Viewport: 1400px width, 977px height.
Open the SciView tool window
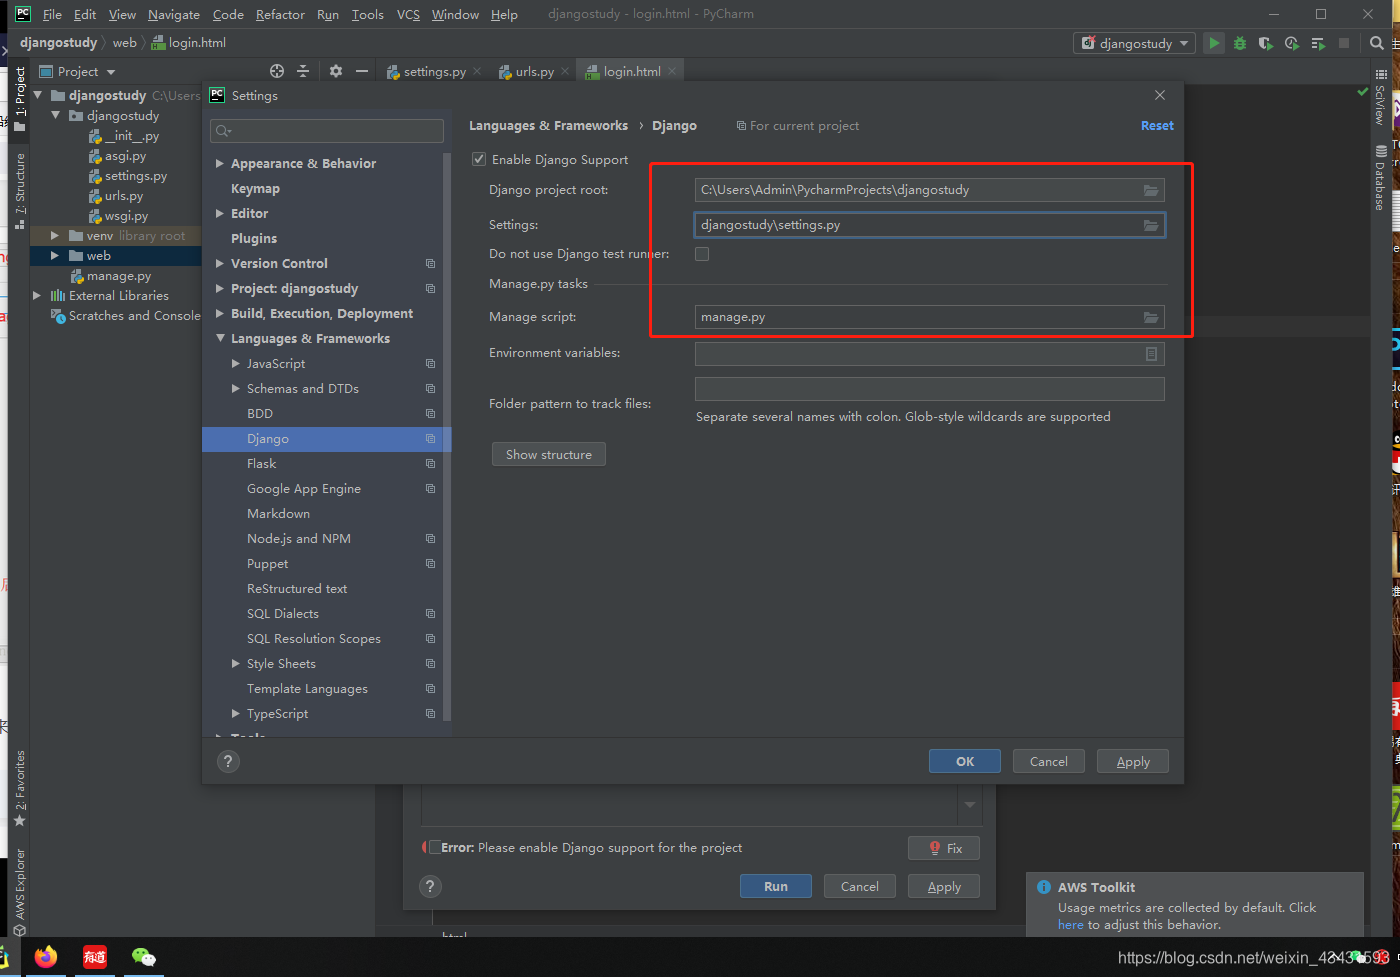click(x=1380, y=98)
